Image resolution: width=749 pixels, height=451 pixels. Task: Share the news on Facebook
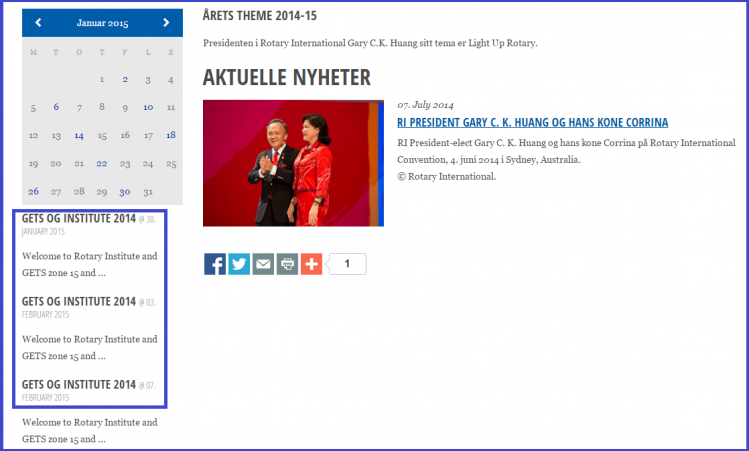tap(215, 264)
